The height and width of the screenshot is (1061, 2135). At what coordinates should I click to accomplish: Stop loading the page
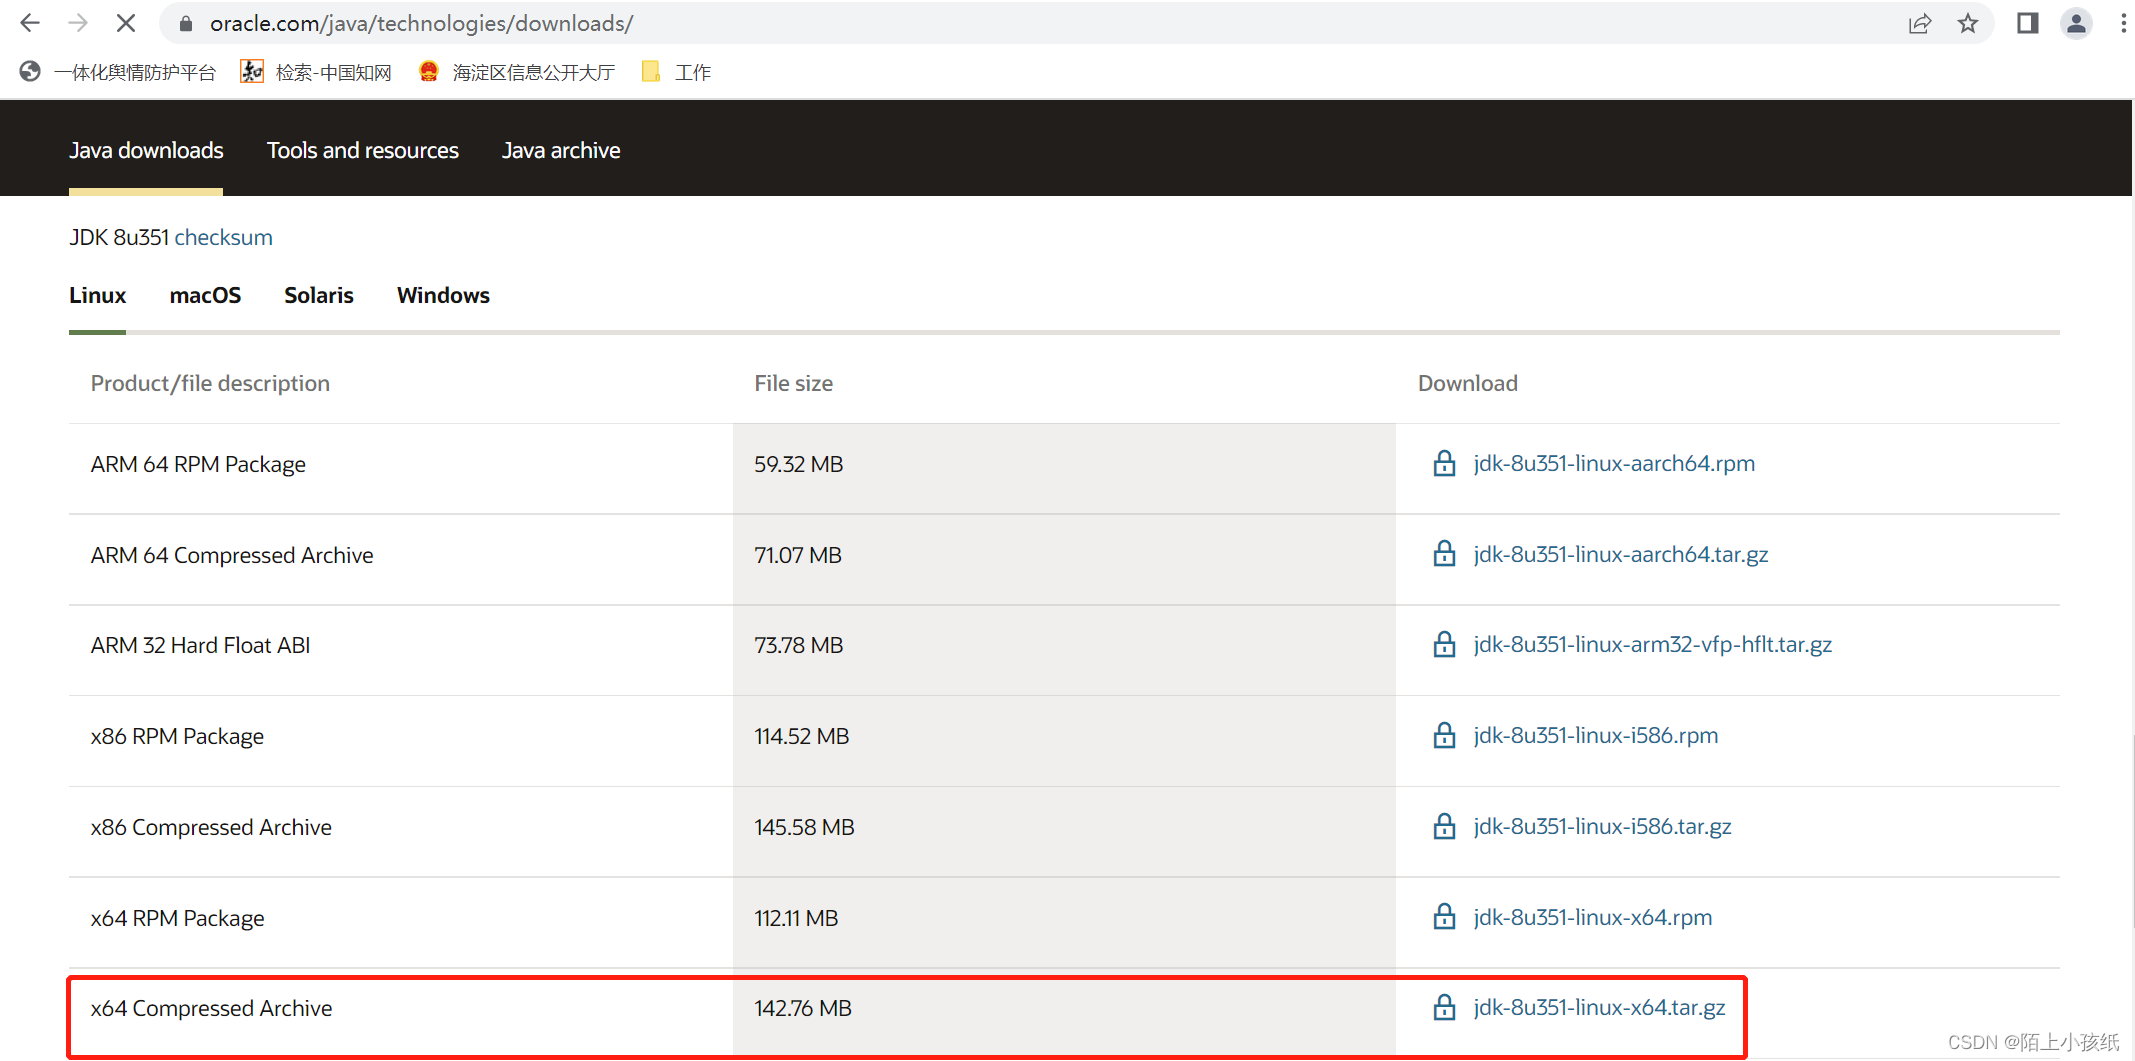(x=126, y=23)
